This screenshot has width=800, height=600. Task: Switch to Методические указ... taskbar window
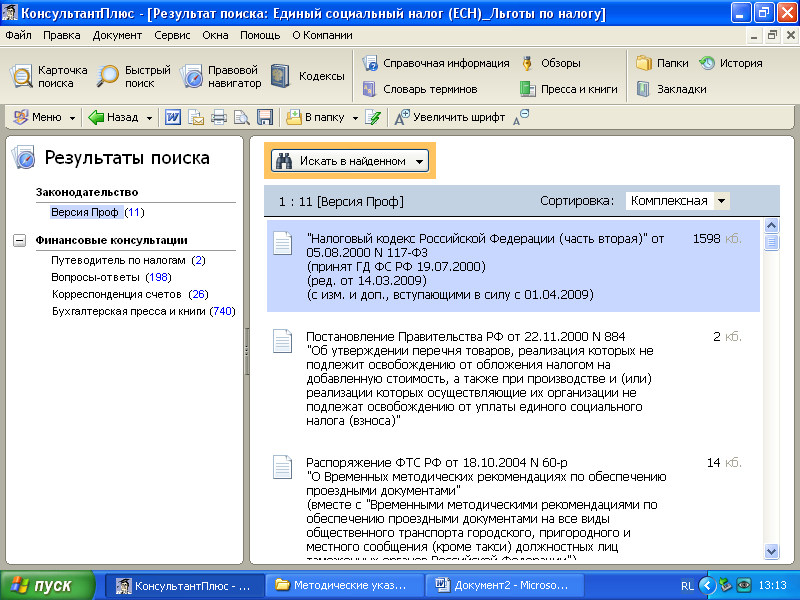(345, 586)
